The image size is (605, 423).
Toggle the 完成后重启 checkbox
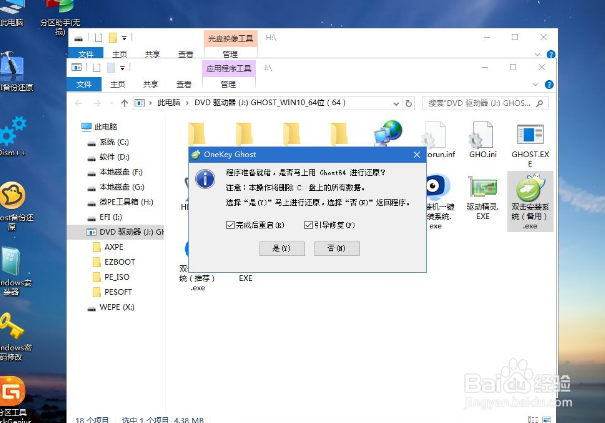230,225
